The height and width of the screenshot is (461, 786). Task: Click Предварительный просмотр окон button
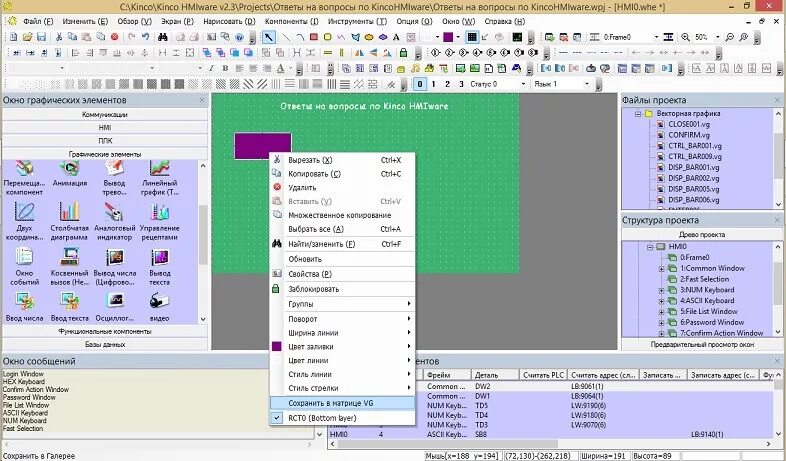point(702,344)
